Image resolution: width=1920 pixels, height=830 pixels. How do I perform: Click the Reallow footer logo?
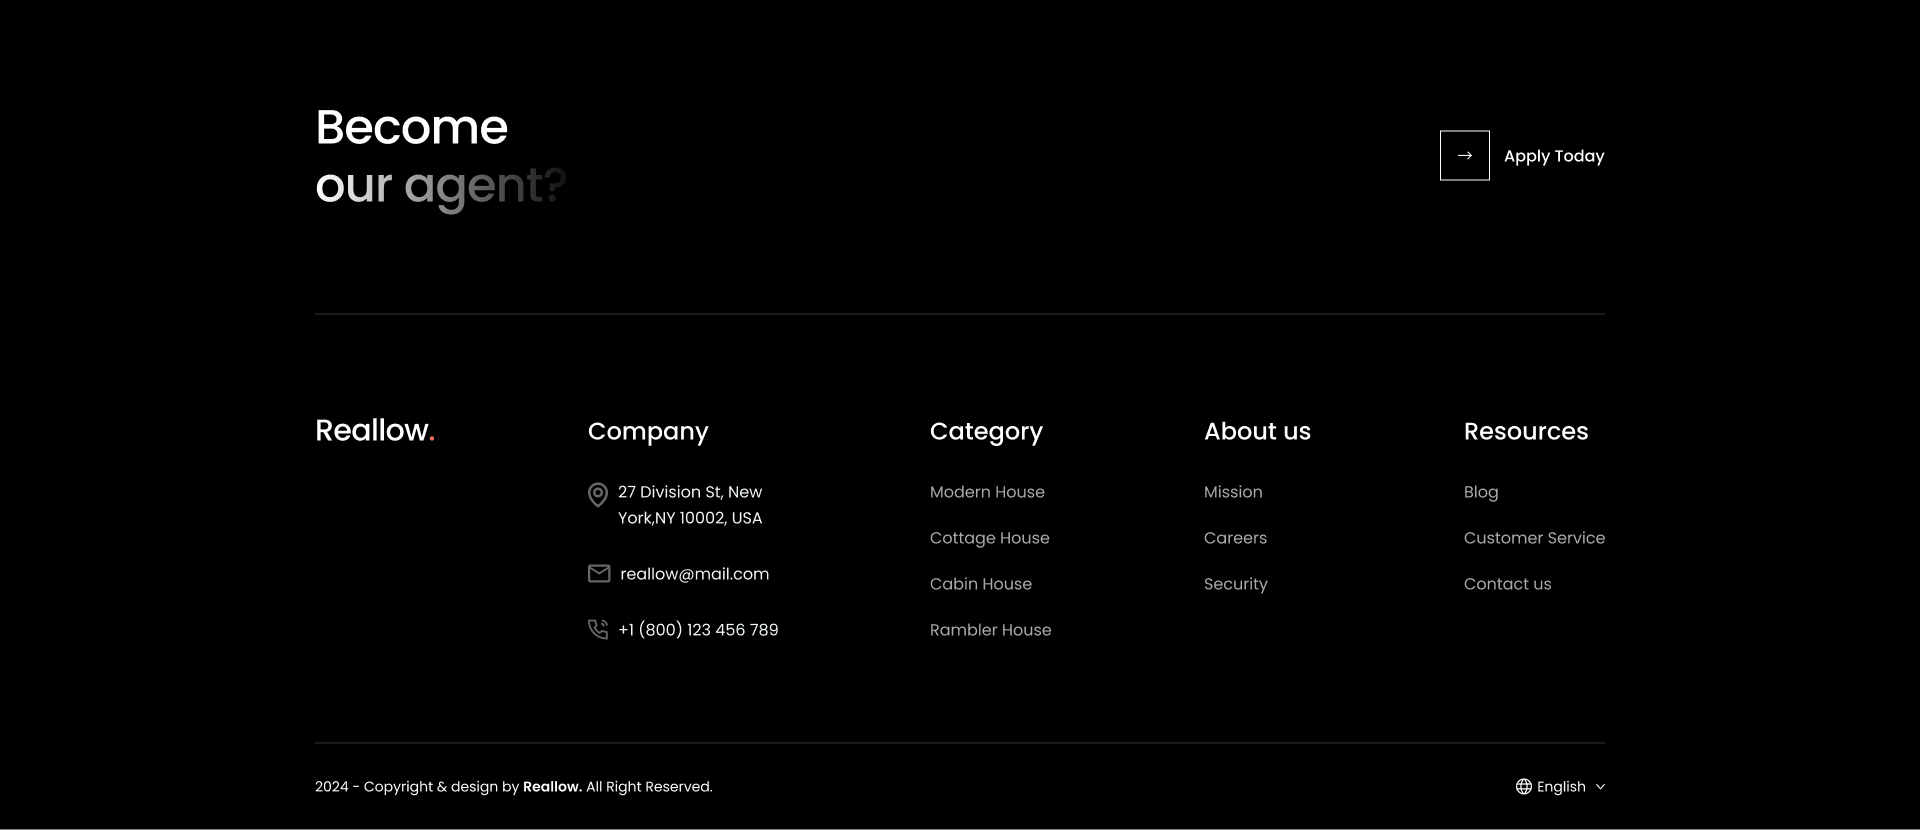(x=374, y=431)
